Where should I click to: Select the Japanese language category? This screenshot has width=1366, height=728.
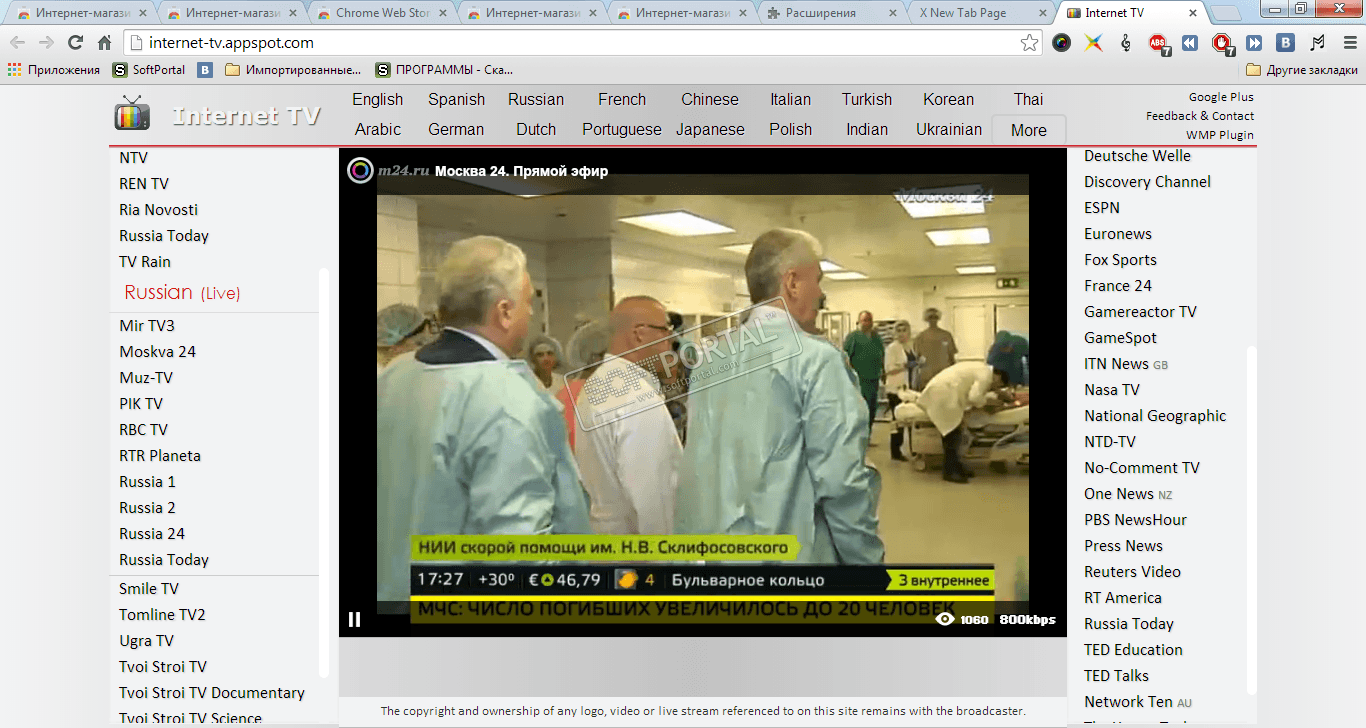710,130
